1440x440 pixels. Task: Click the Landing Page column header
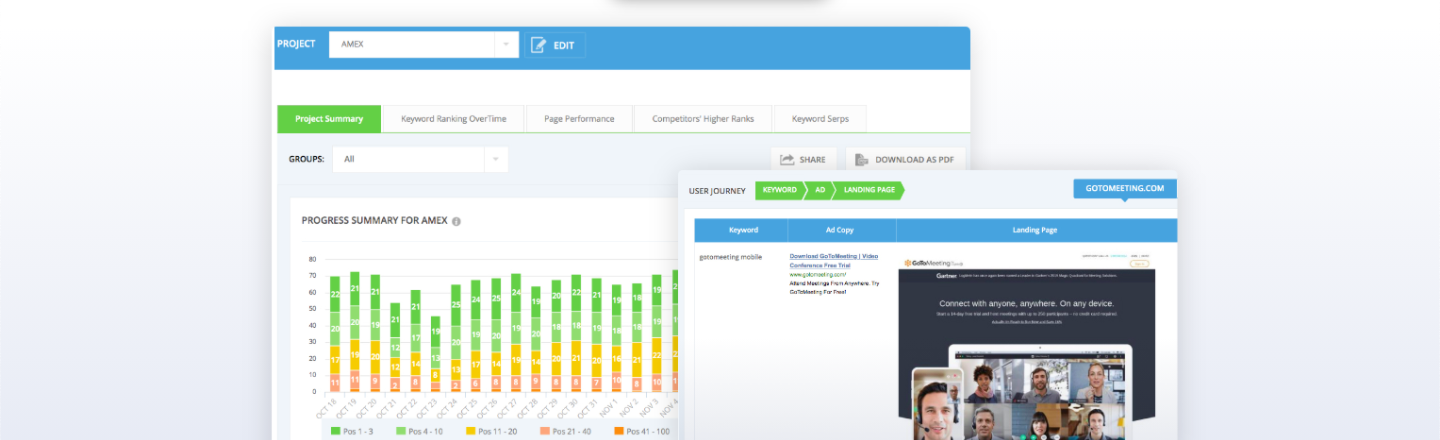(x=1035, y=230)
